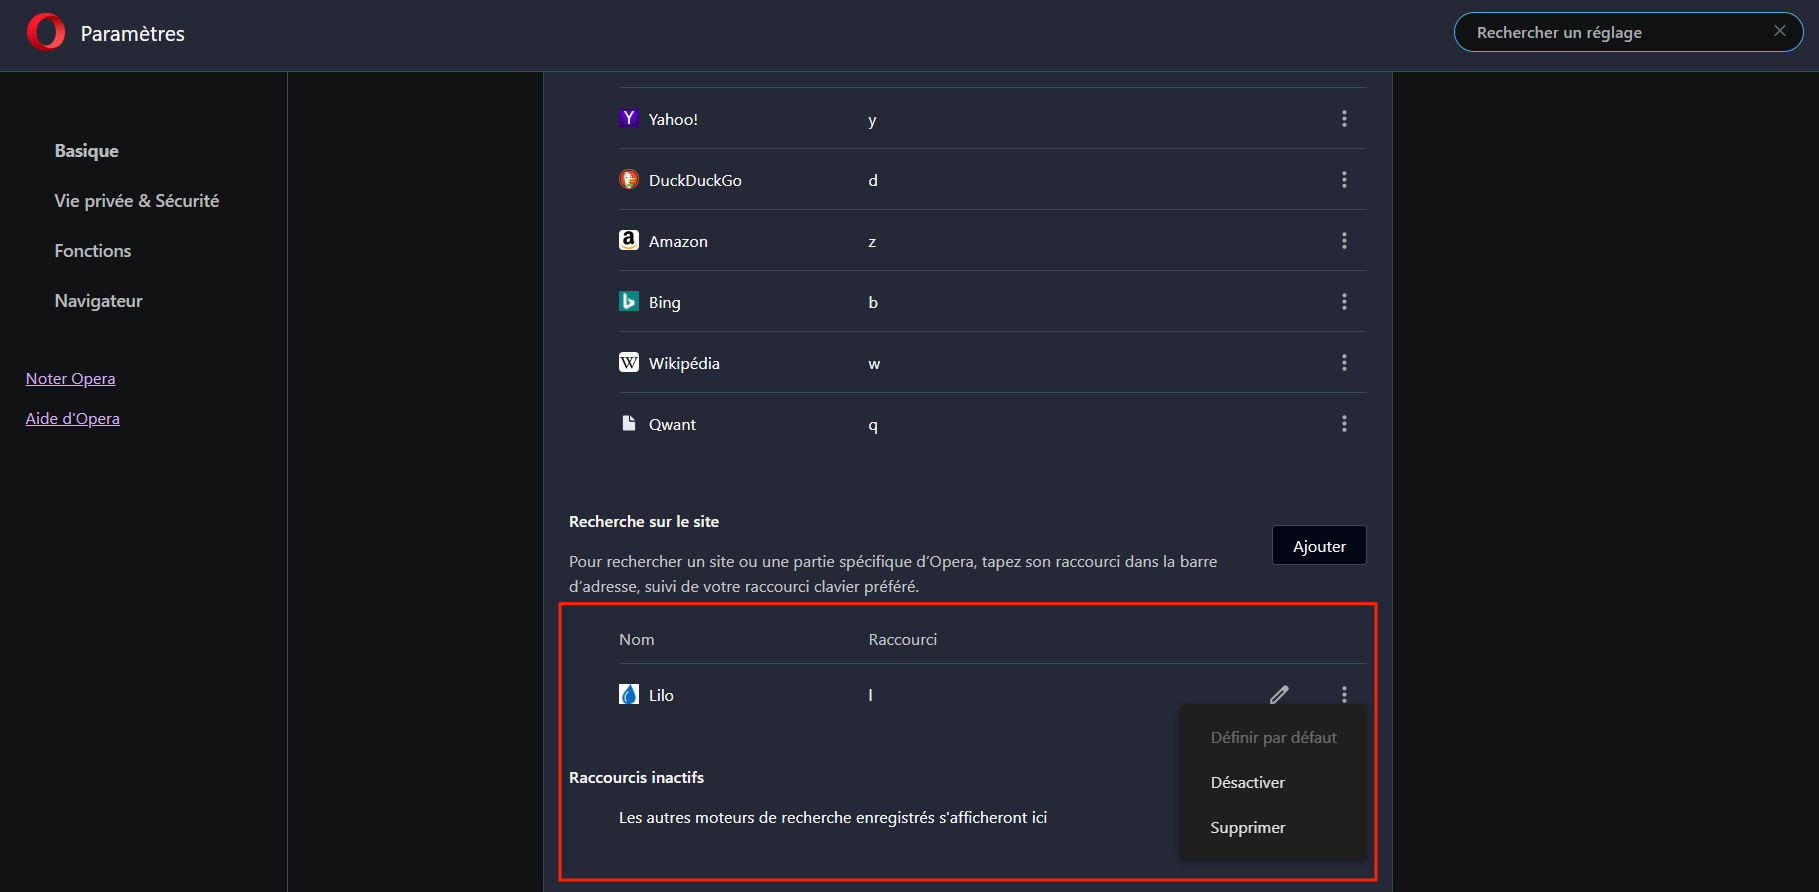Screen dimensions: 1819x892
Task: Click the Amazon engine name
Action: pyautogui.click(x=678, y=242)
